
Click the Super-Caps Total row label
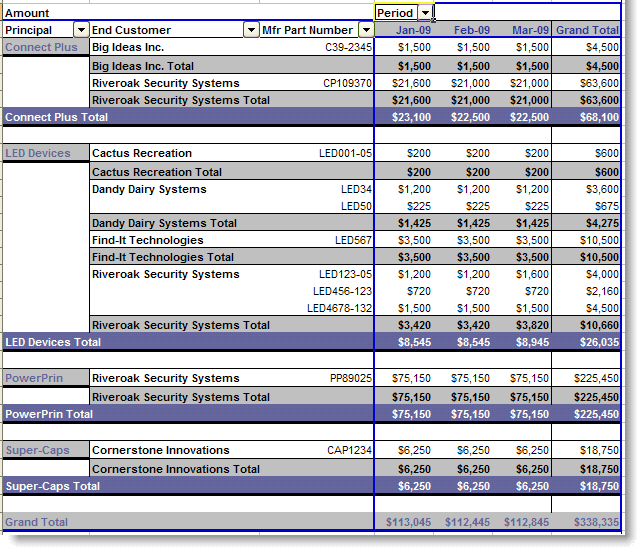click(x=52, y=486)
